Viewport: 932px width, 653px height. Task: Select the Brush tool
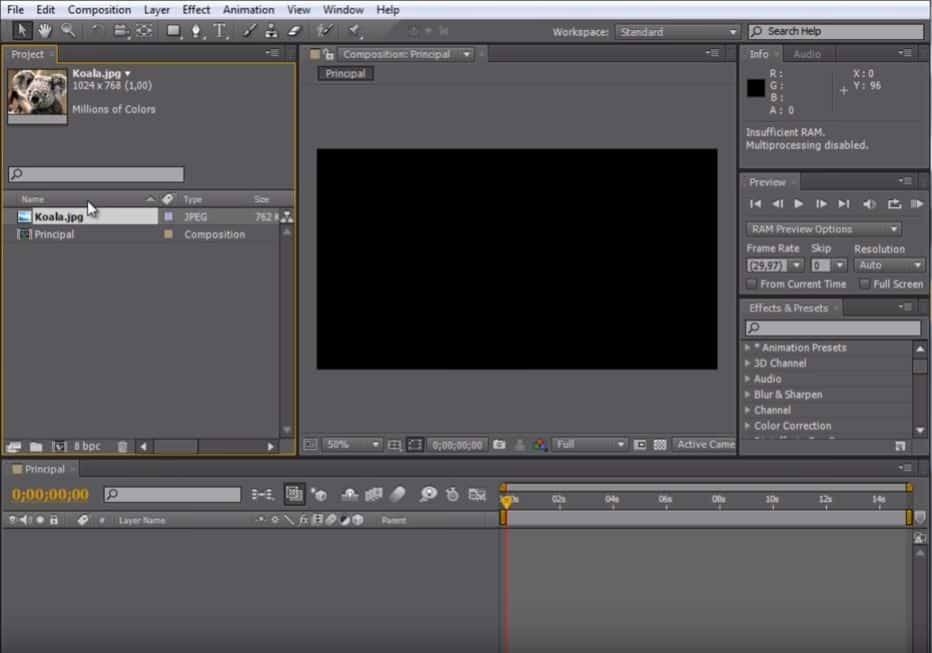(250, 30)
